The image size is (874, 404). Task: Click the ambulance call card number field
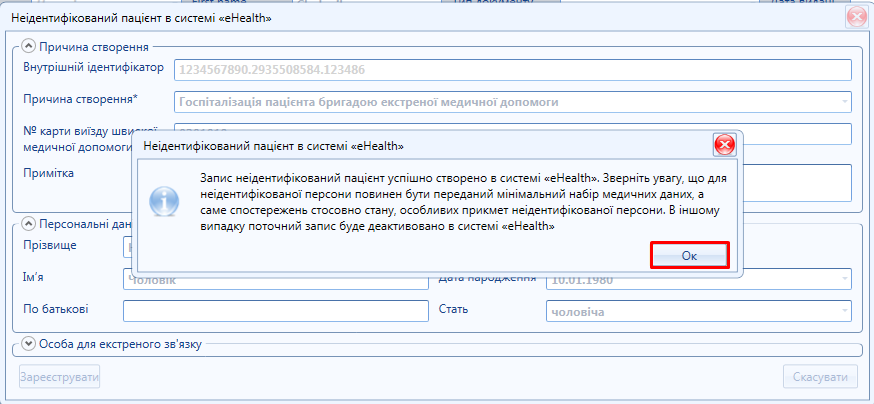pos(797,134)
